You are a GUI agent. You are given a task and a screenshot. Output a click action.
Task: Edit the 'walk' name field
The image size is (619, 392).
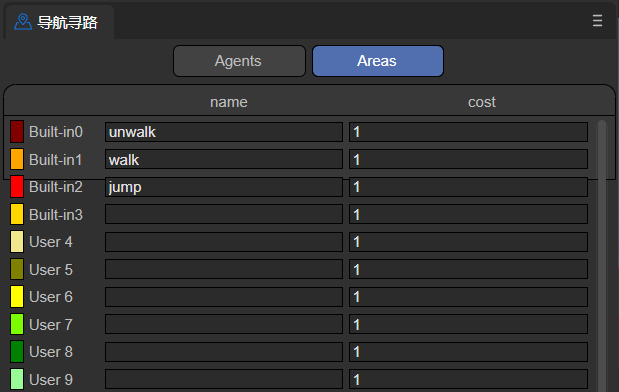click(x=224, y=159)
